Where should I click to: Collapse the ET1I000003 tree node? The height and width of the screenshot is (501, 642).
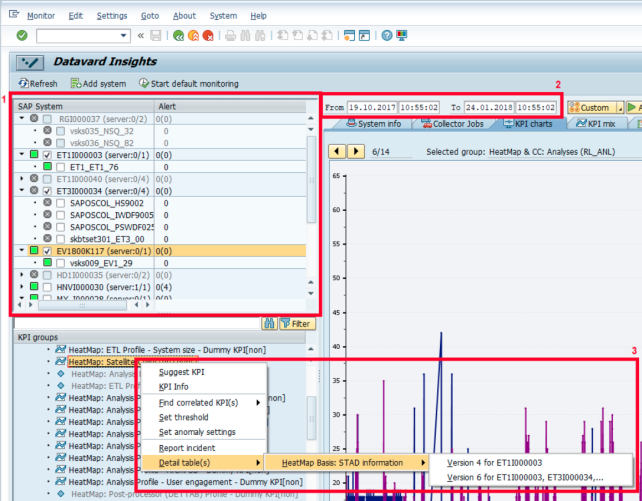point(22,155)
